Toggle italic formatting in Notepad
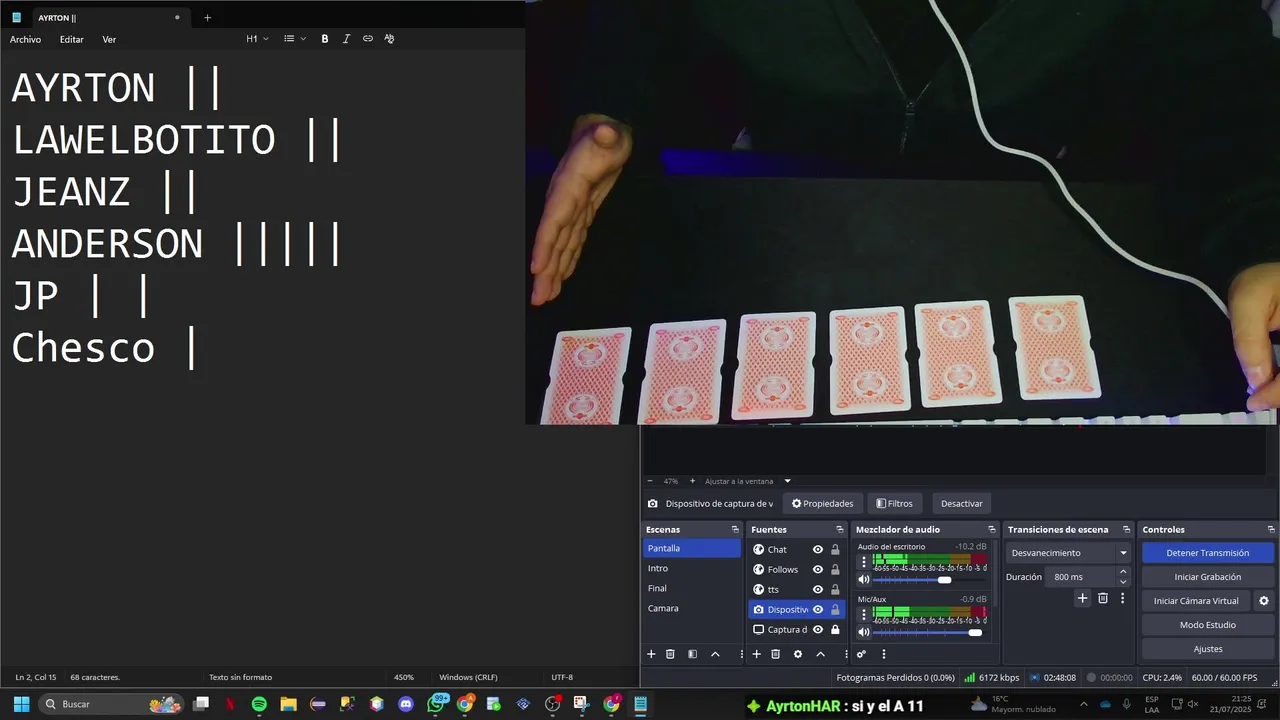Image resolution: width=1280 pixels, height=720 pixels. (x=346, y=39)
